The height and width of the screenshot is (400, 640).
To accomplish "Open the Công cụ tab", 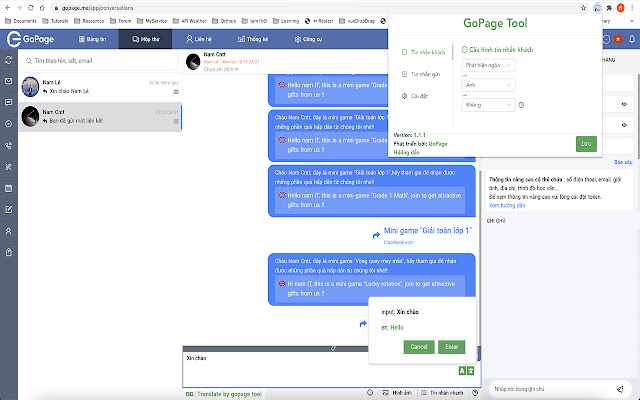I will coord(309,39).
